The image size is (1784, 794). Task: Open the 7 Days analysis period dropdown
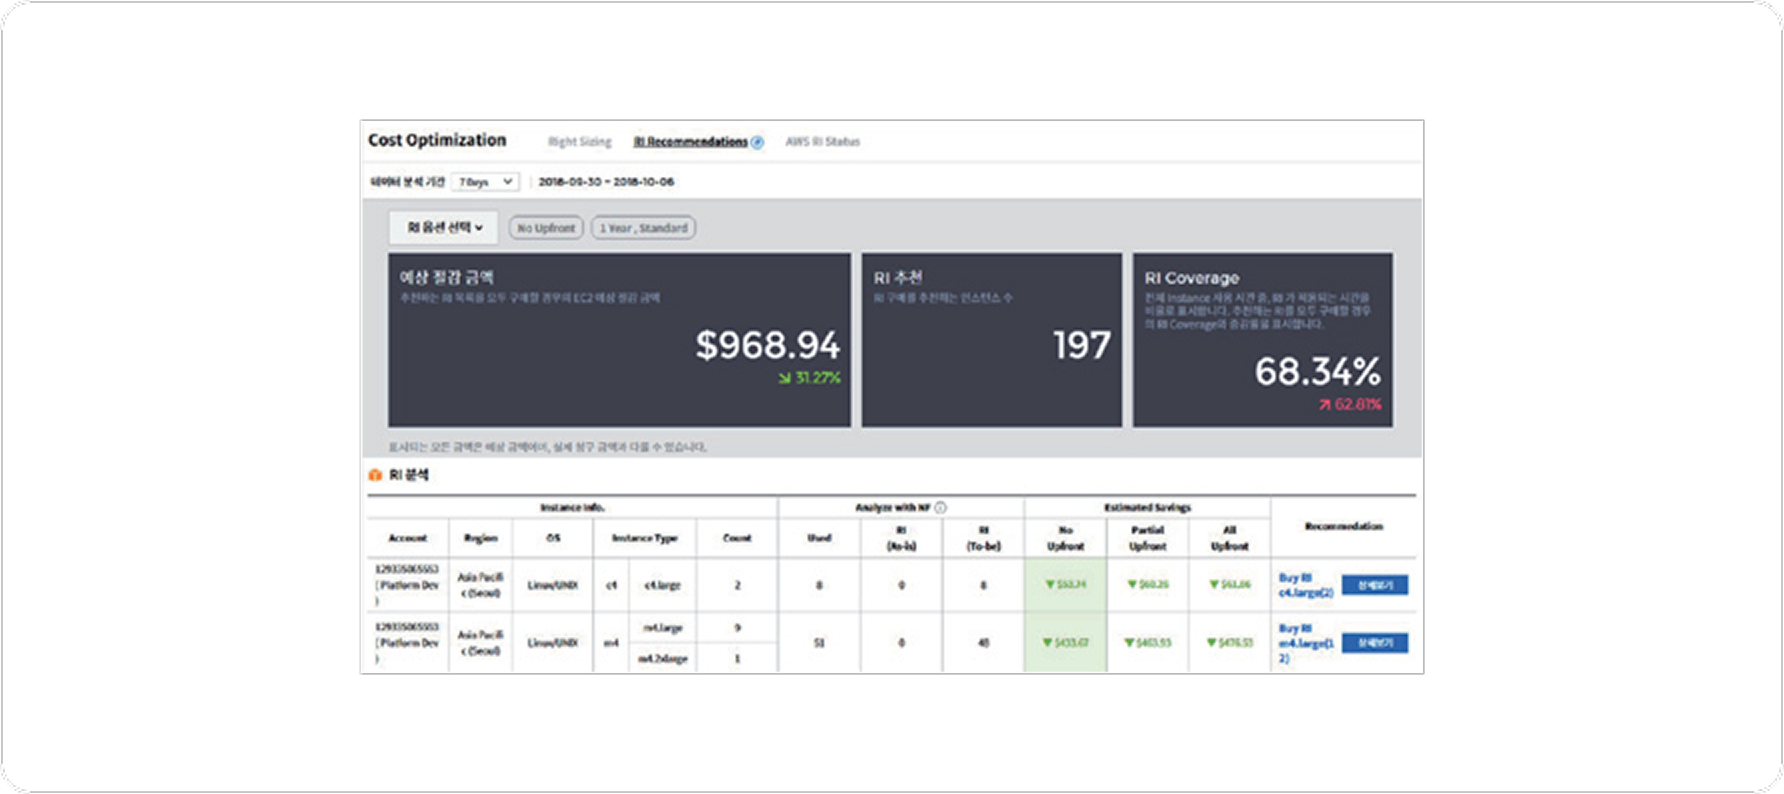point(485,182)
